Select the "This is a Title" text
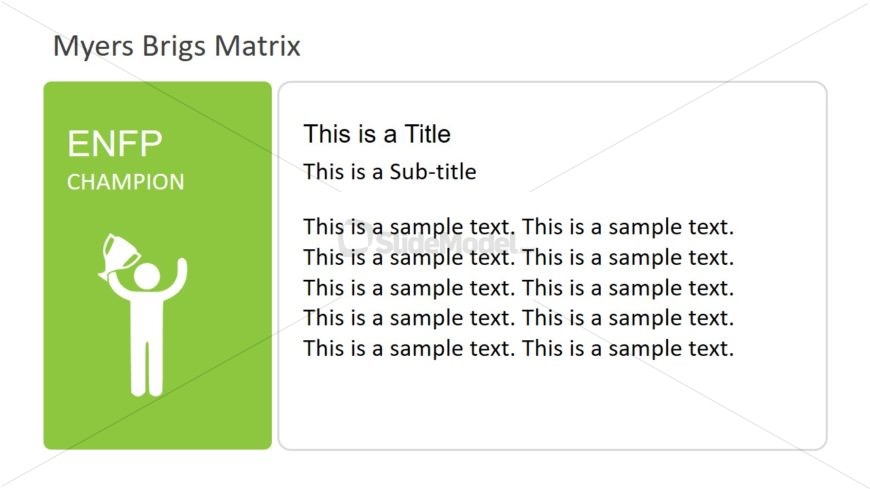 (x=377, y=134)
